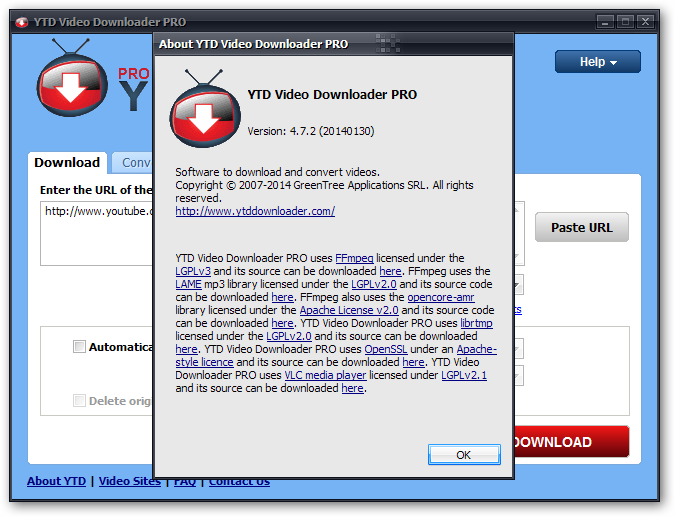Open LGPLv2.0 link after LAME mp3 library

coord(374,284)
